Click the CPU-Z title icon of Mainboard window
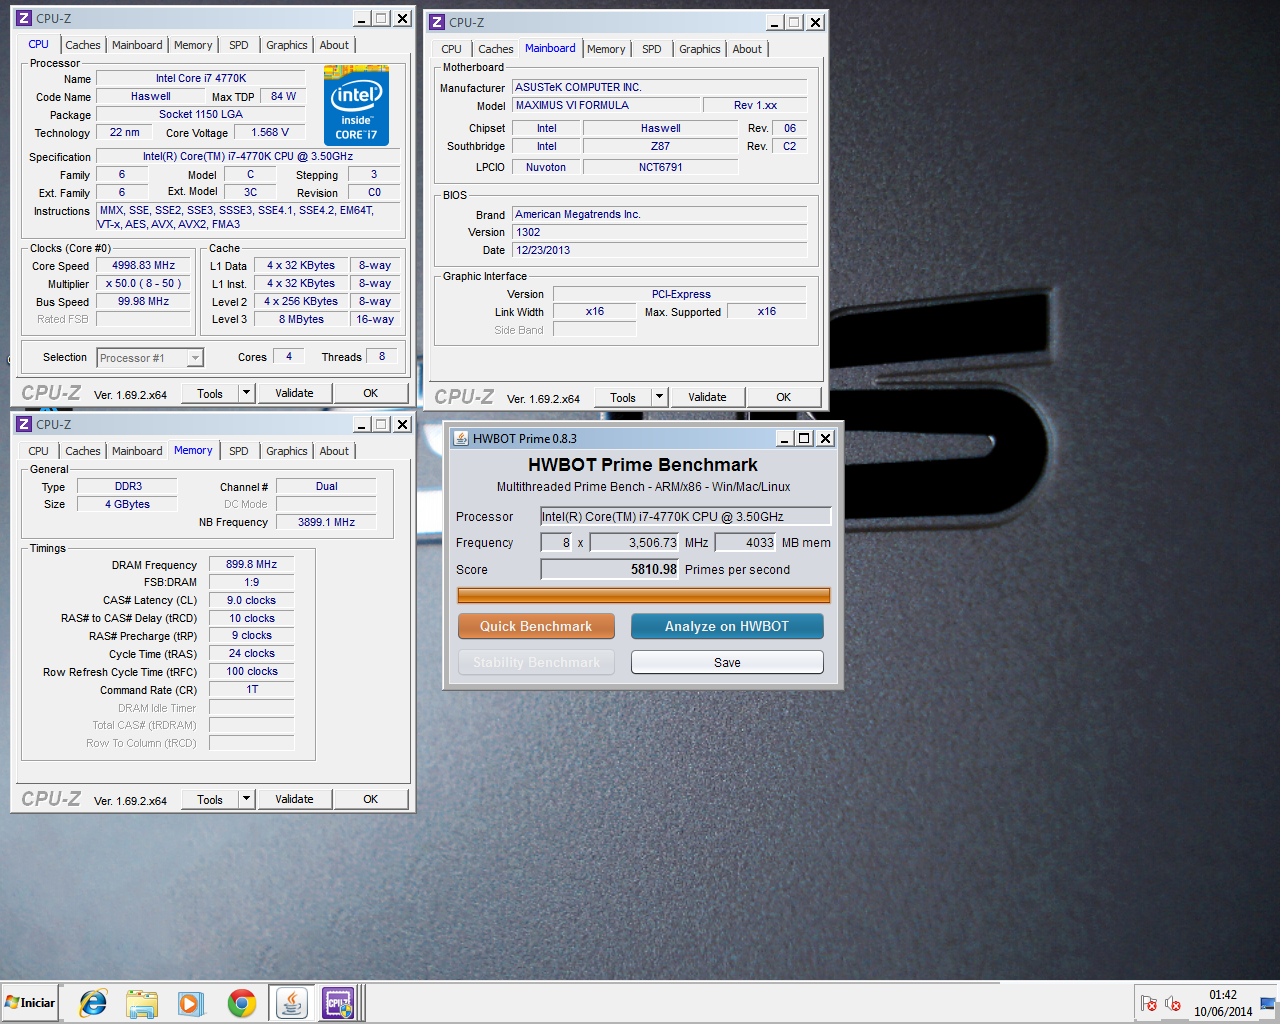 pos(437,22)
